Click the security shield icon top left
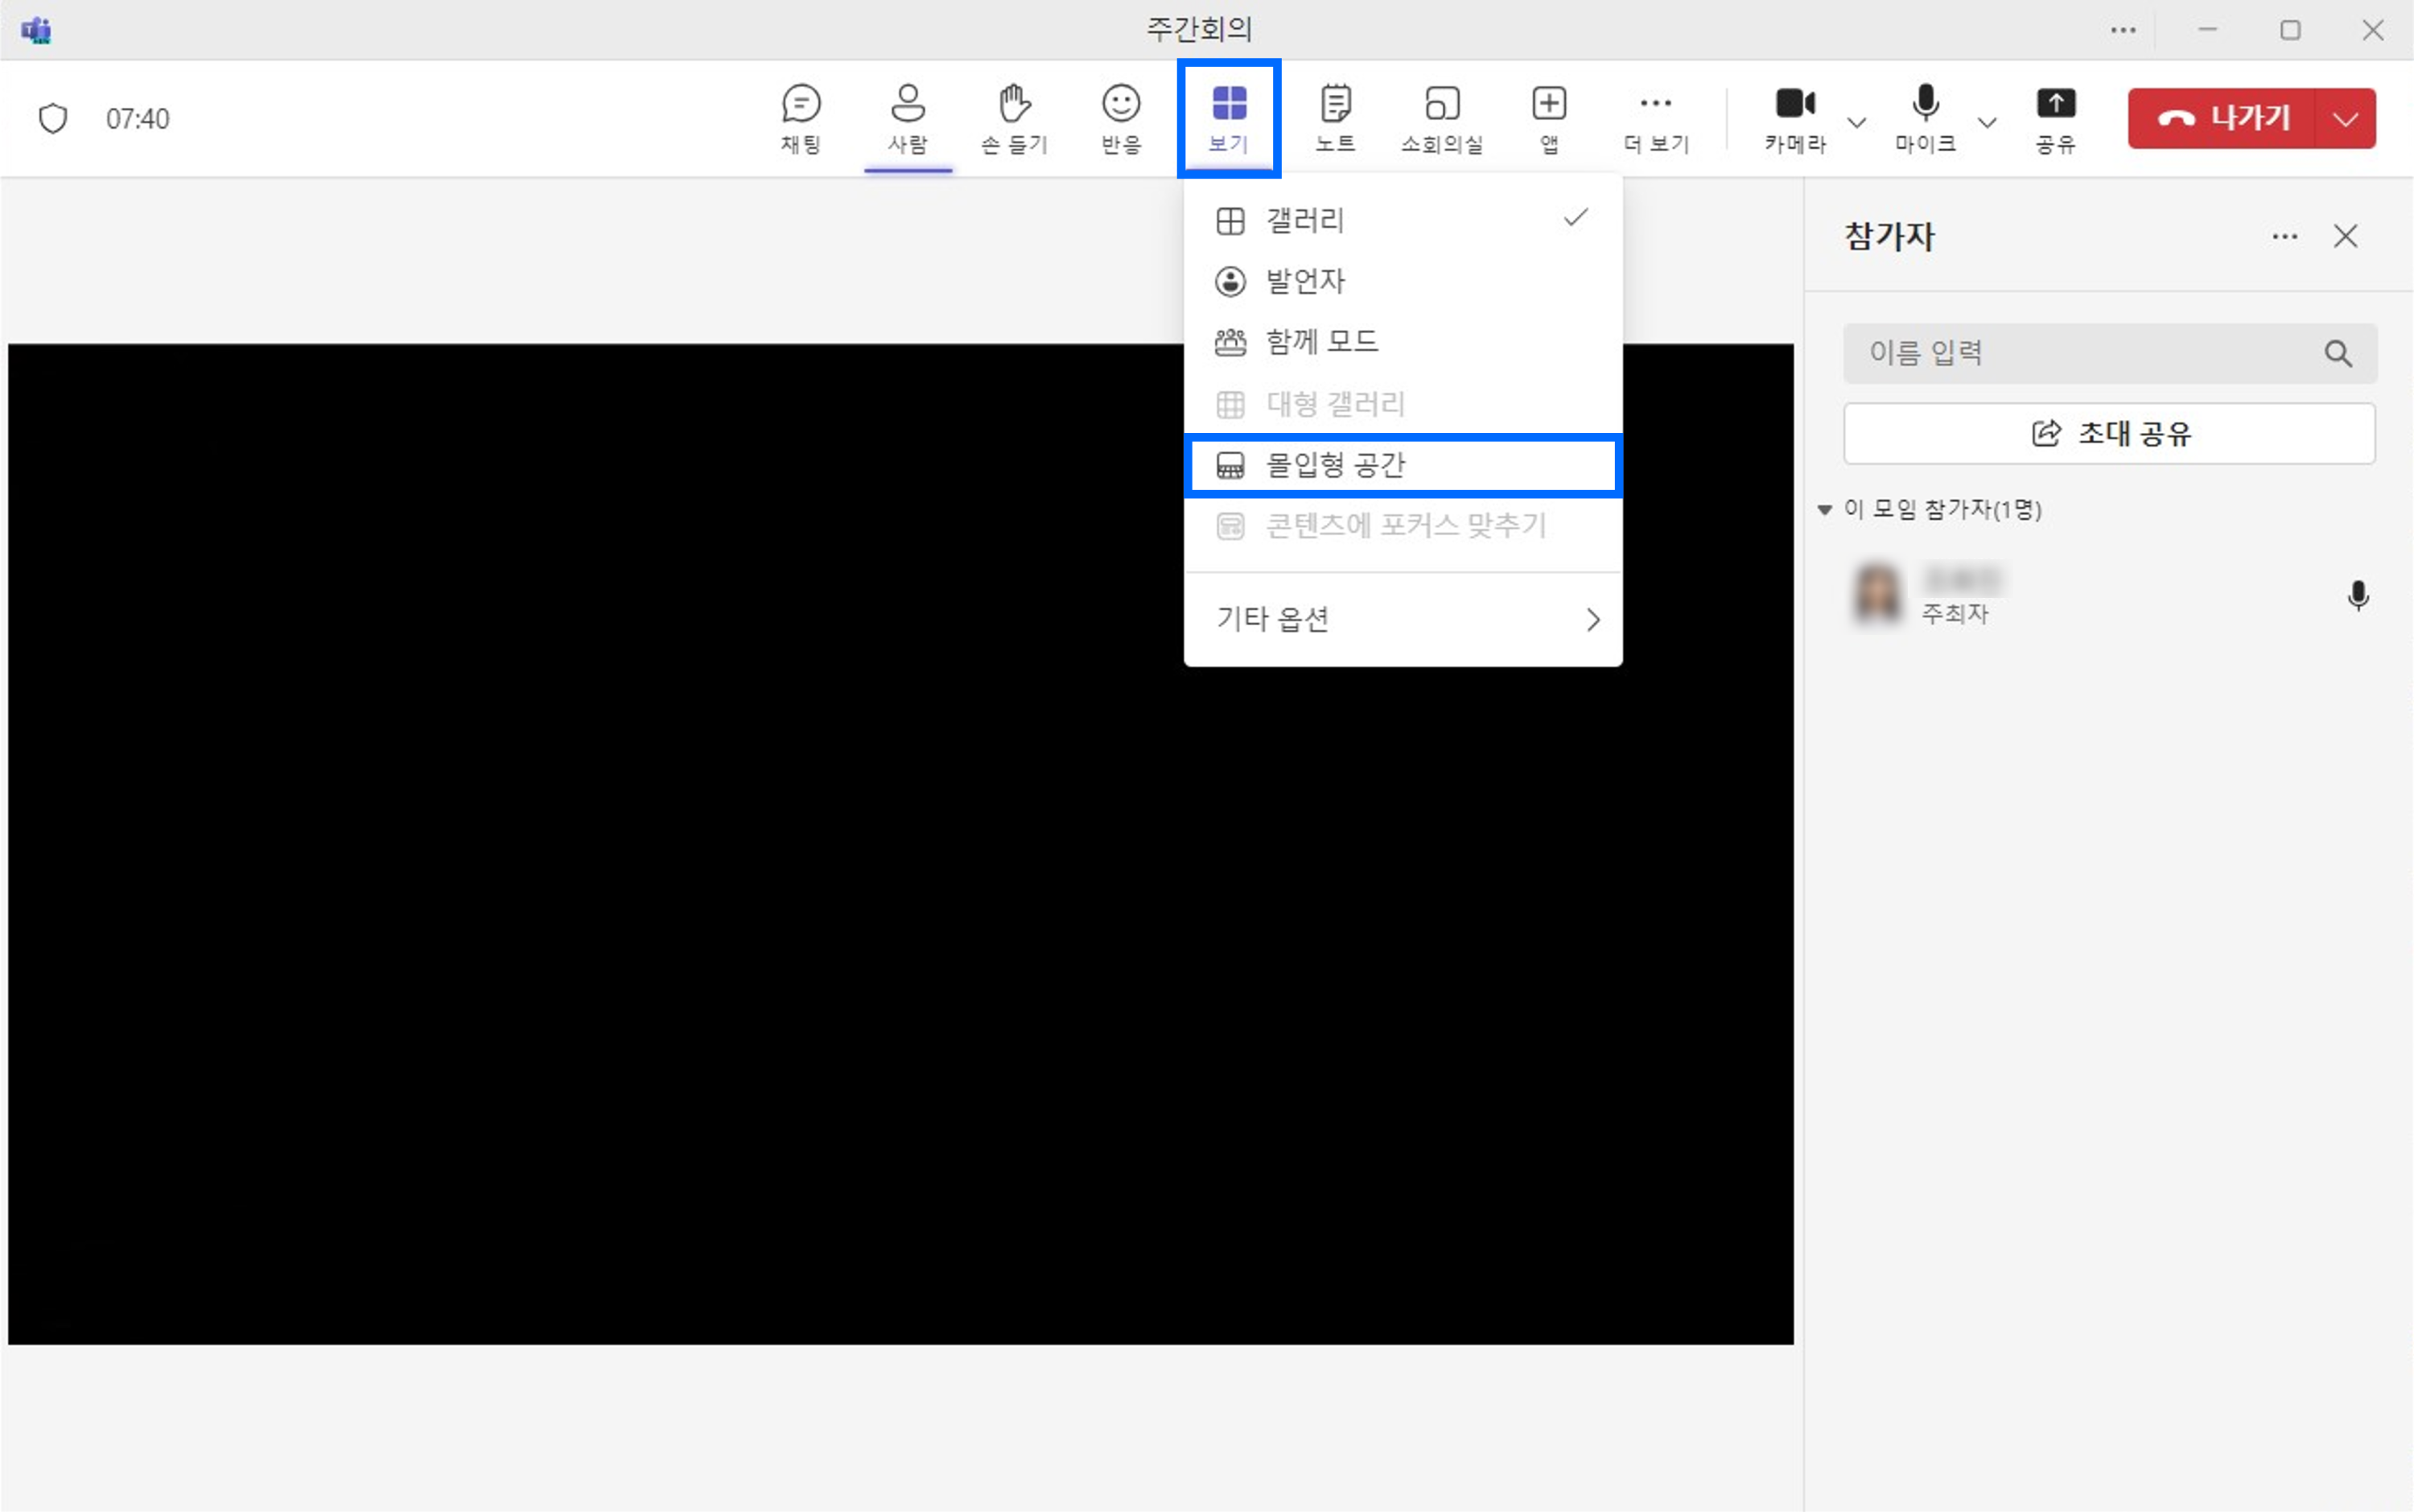The image size is (2414, 1512). coord(53,117)
